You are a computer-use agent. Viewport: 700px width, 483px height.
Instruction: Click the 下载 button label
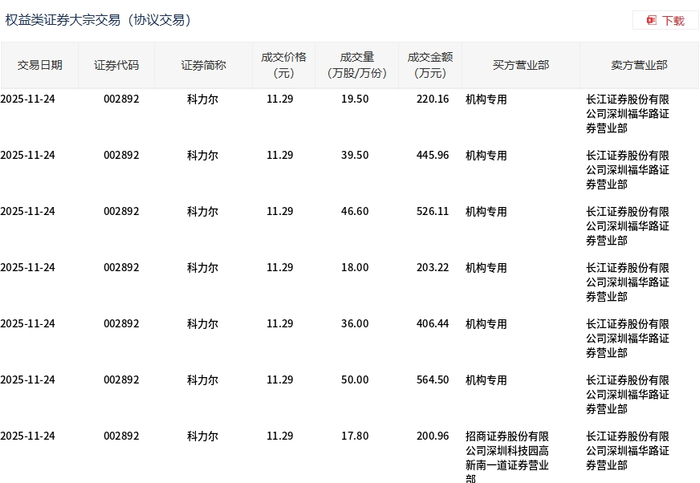[x=673, y=20]
